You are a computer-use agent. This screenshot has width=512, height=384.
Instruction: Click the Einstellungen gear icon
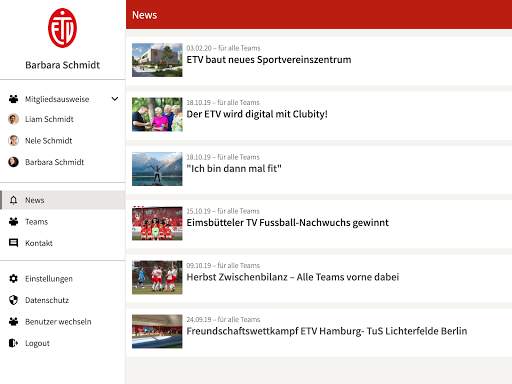13,279
